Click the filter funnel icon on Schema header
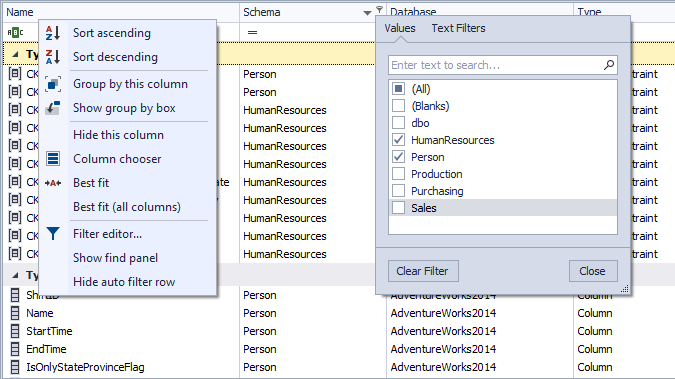The height and width of the screenshot is (379, 675). (379, 9)
